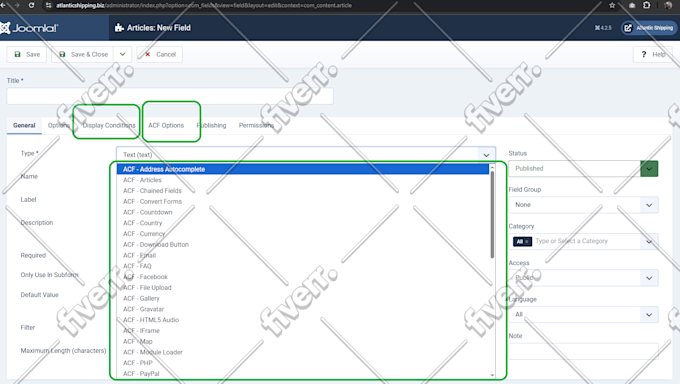Viewport: 680px width, 384px height.
Task: Select ACF - FAQ option
Action: click(303, 266)
